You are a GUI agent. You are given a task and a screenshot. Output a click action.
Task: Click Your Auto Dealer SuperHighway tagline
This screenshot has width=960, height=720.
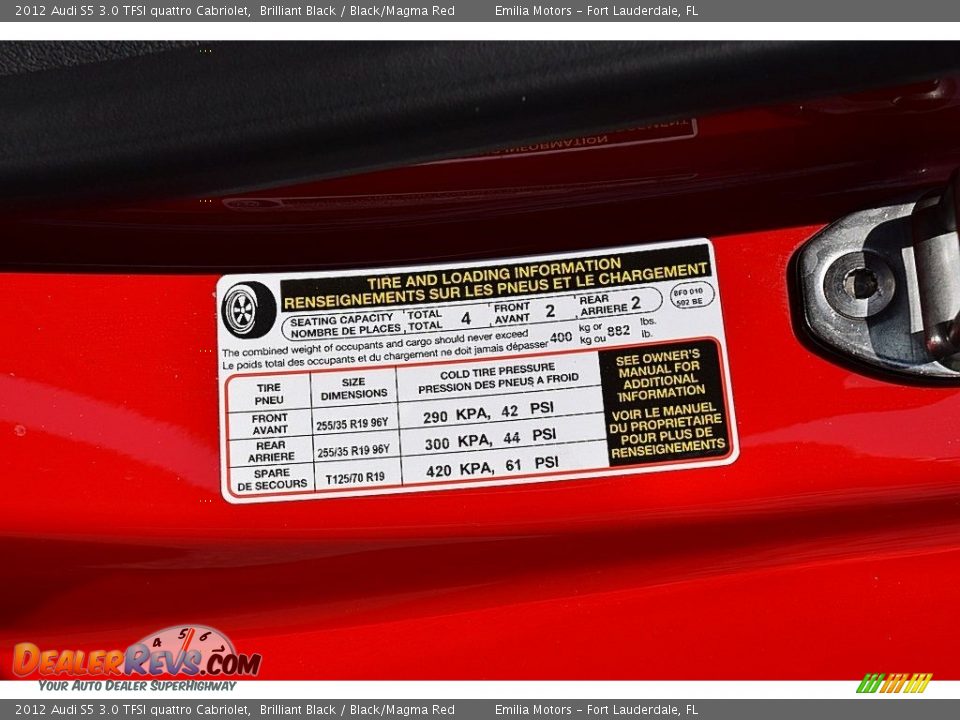coord(137,686)
